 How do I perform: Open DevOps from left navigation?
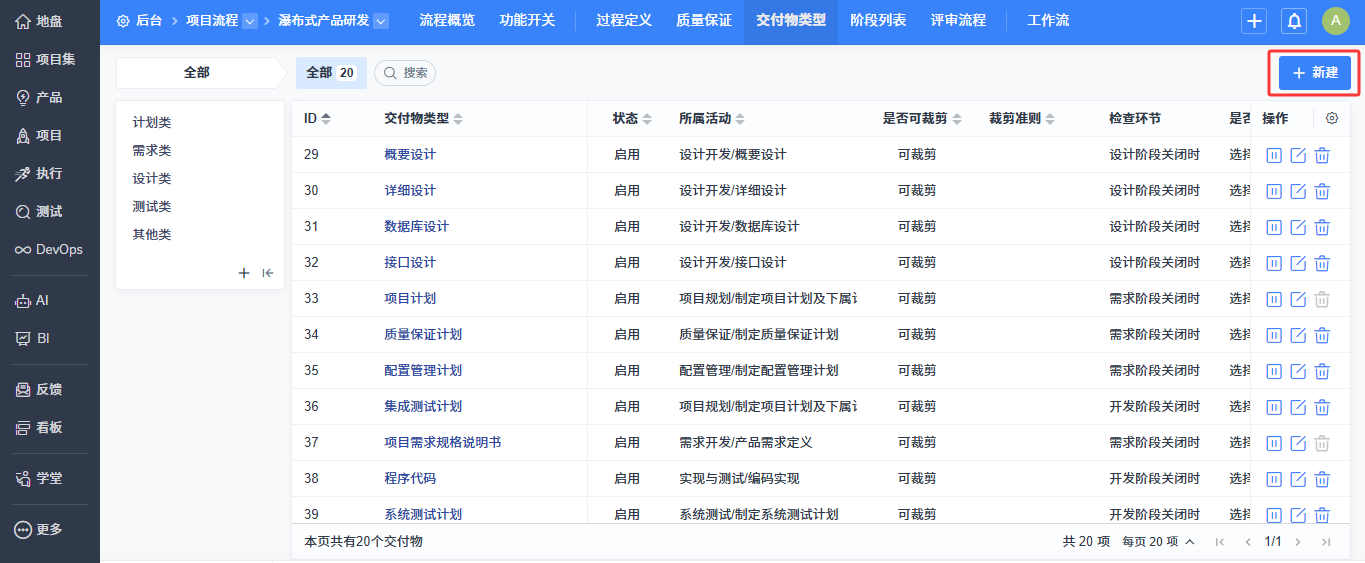coord(49,249)
